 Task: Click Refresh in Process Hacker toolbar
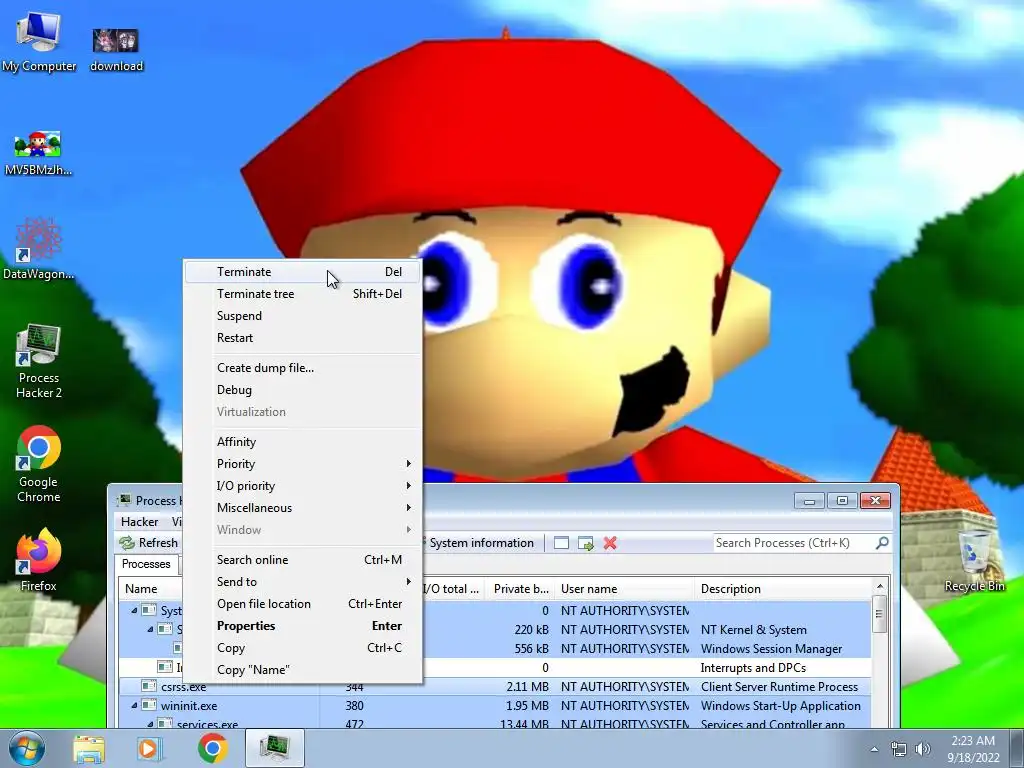click(148, 543)
